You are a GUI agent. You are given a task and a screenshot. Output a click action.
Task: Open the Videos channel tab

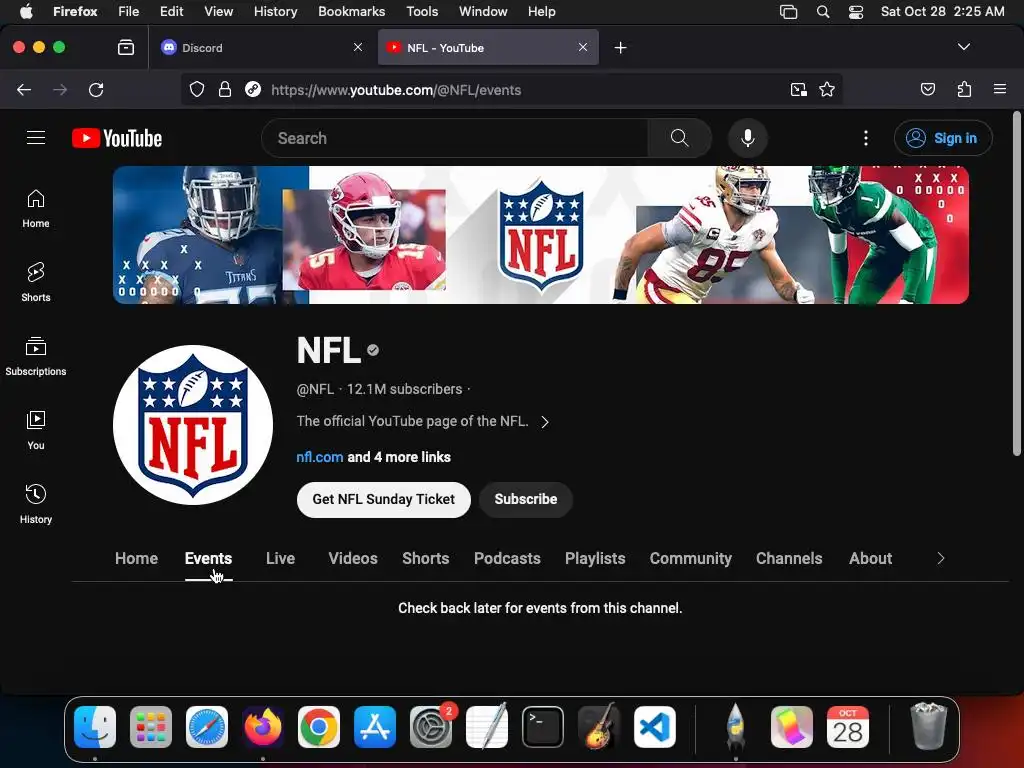click(x=353, y=558)
